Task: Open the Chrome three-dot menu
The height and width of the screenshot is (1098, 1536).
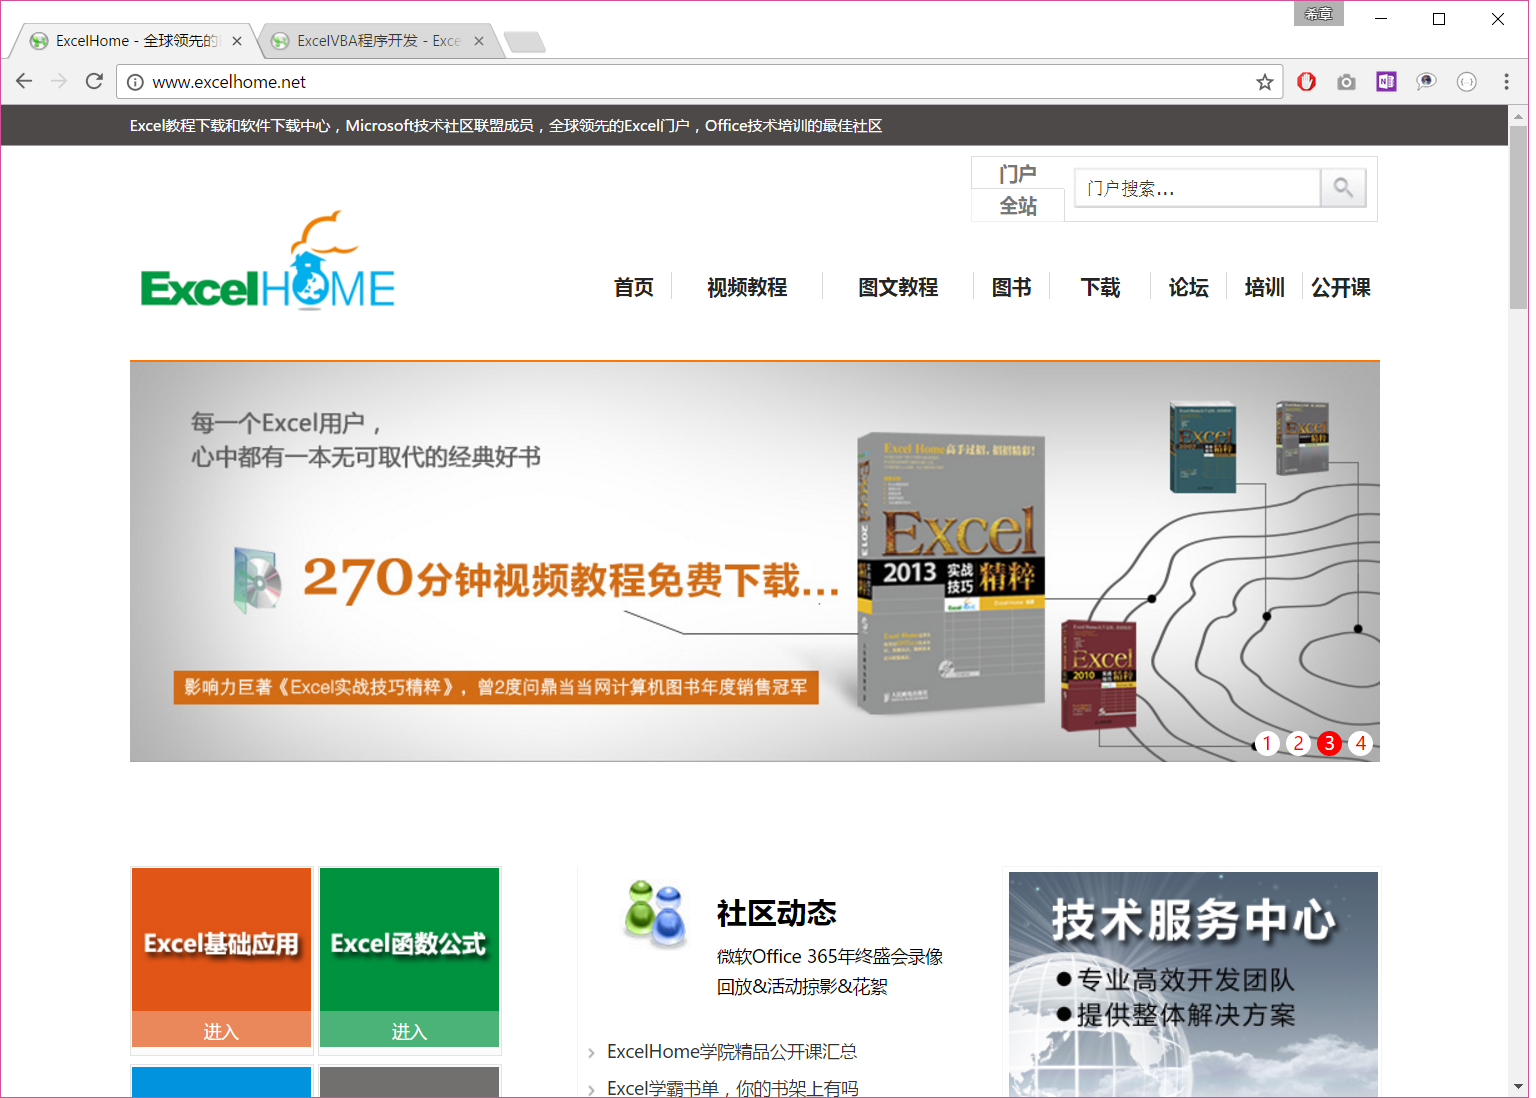Action: click(x=1506, y=82)
